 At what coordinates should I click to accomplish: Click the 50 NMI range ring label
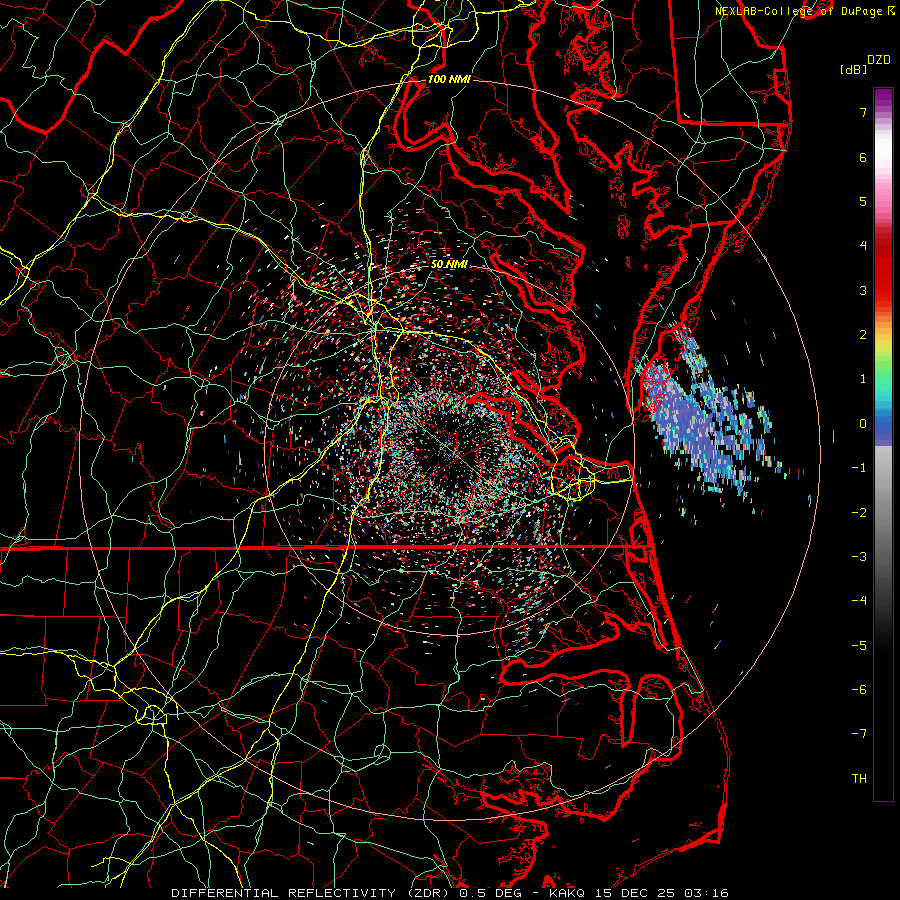449,264
